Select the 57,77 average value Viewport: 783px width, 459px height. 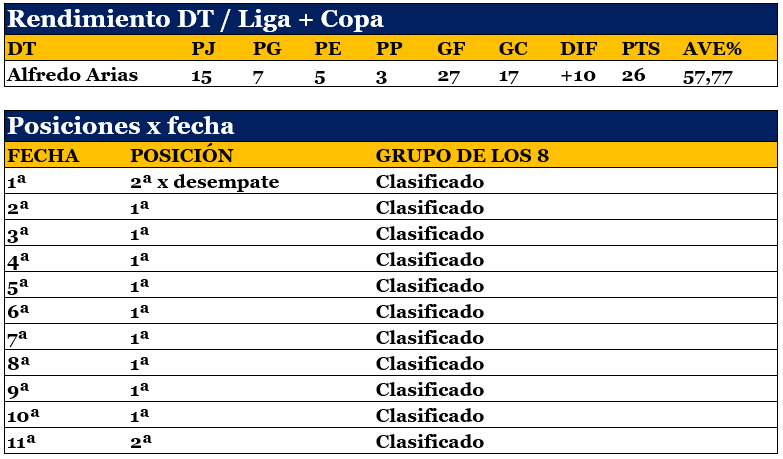coord(706,75)
